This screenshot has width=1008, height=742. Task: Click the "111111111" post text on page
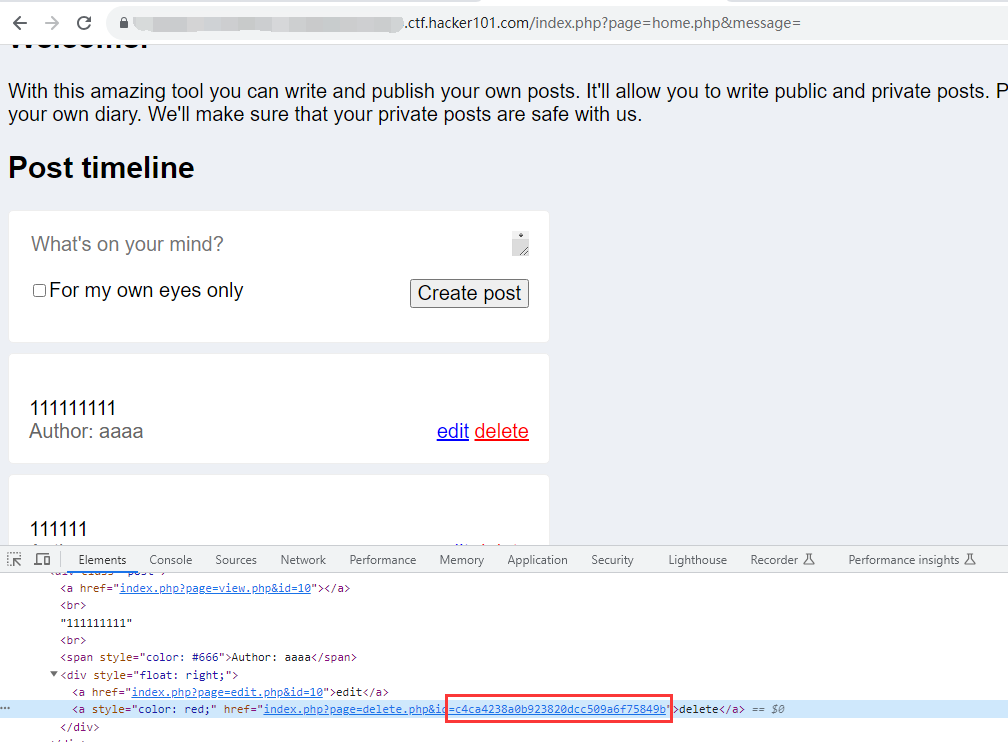pos(73,408)
